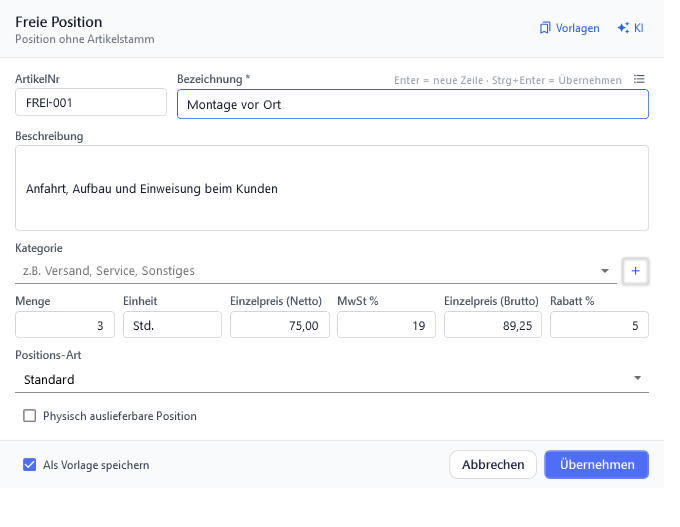This screenshot has height=527, width=680.
Task: Click the ArtikelNr field FREI-001
Action: pyautogui.click(x=91, y=102)
